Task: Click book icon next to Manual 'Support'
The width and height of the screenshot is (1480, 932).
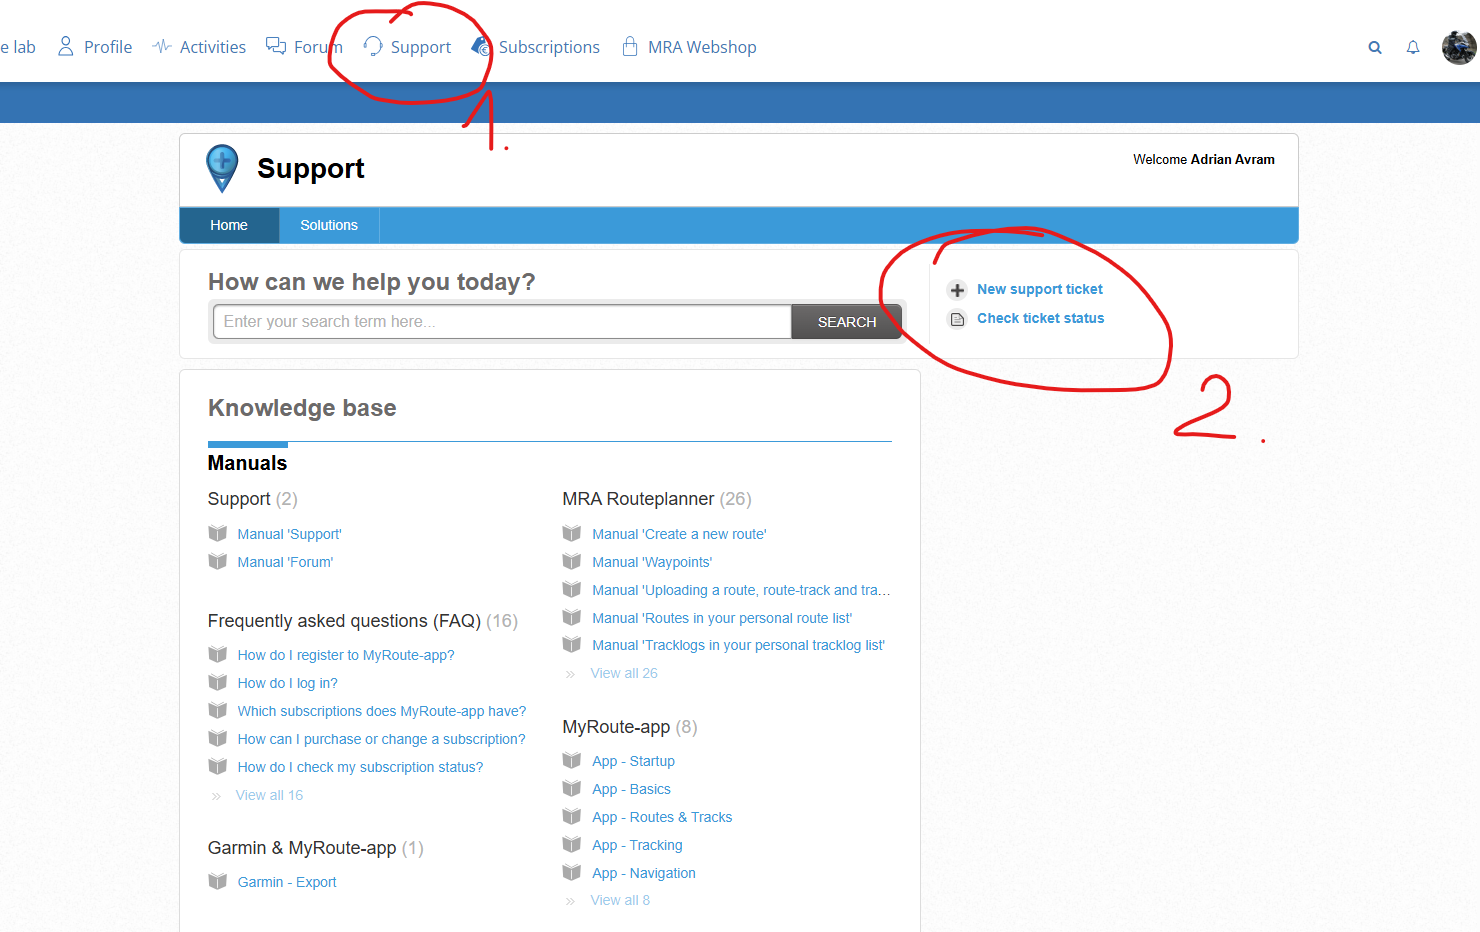Action: [217, 533]
